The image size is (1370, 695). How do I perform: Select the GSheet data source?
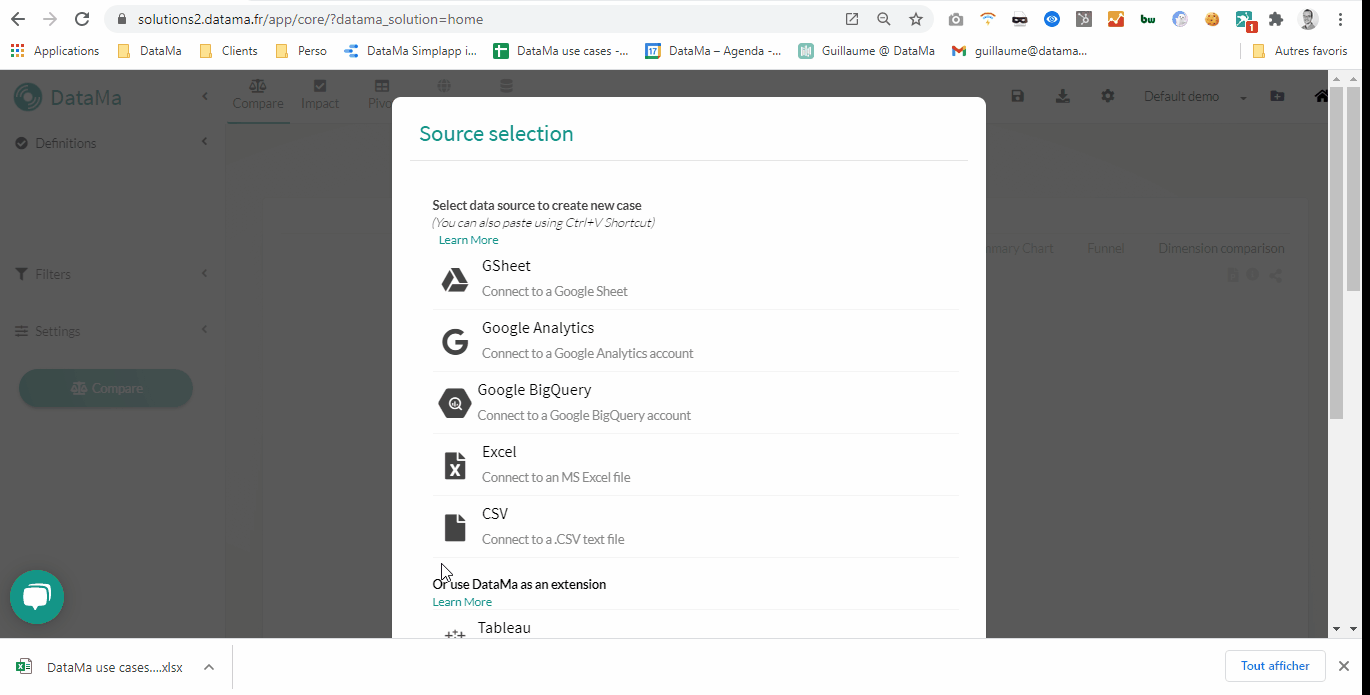click(695, 279)
